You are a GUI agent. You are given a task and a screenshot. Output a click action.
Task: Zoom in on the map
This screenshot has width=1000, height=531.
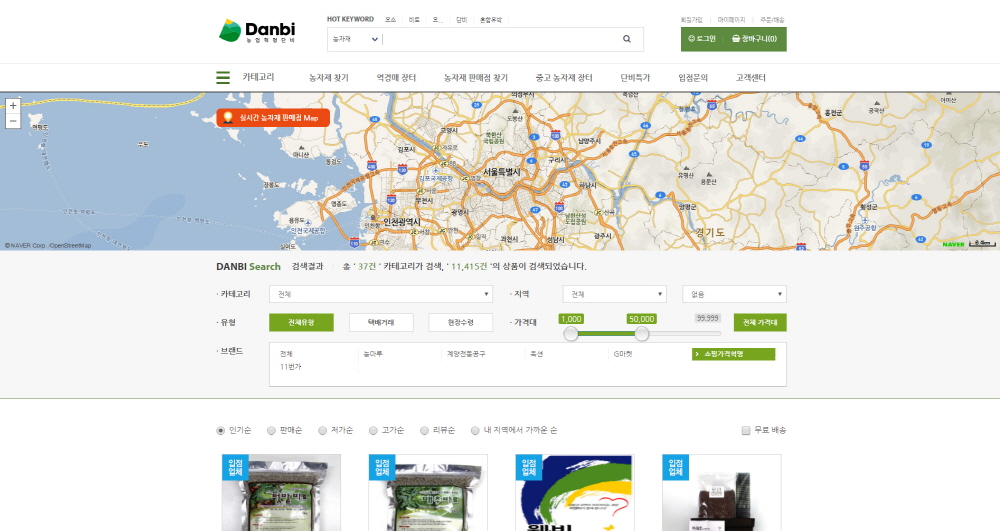click(x=12, y=105)
